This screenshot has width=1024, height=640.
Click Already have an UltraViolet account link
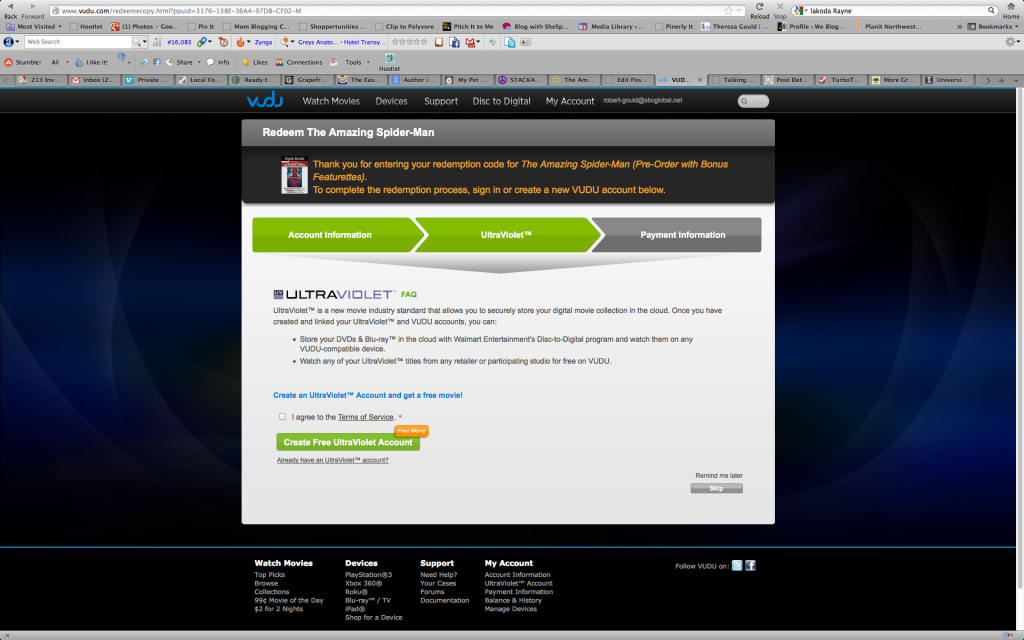[x=332, y=460]
